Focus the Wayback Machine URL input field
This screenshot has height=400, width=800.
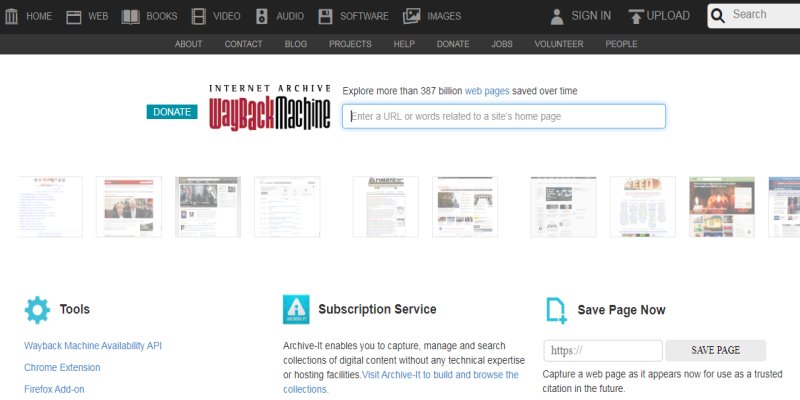coord(504,116)
